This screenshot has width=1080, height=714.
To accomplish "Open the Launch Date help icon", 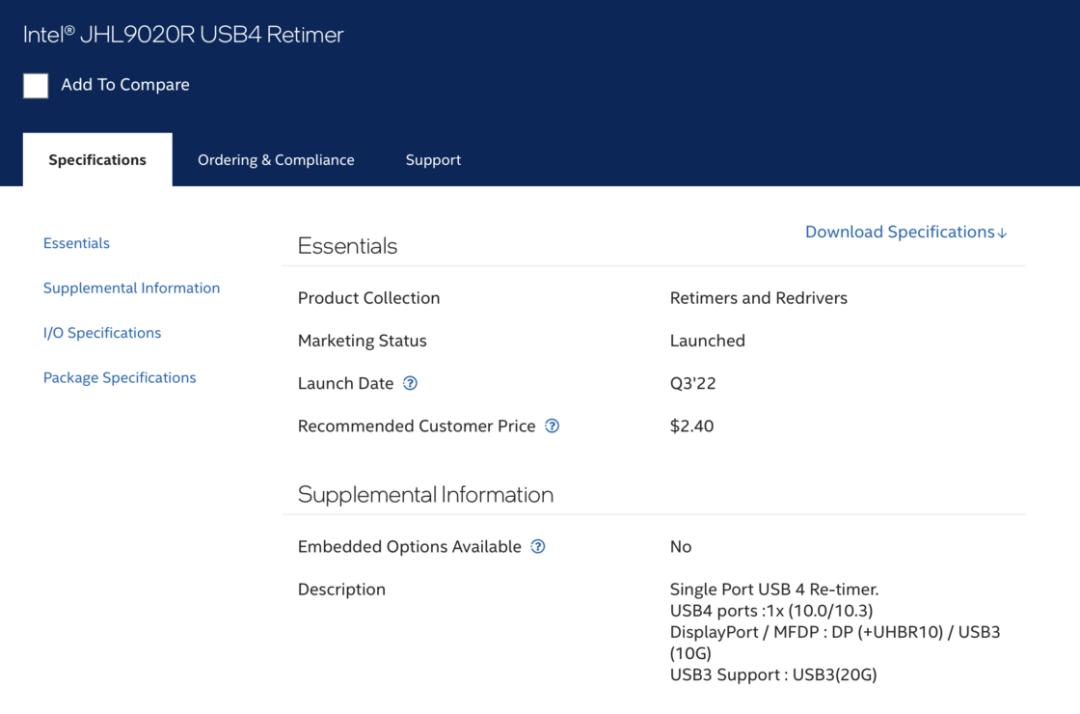I will (x=410, y=383).
